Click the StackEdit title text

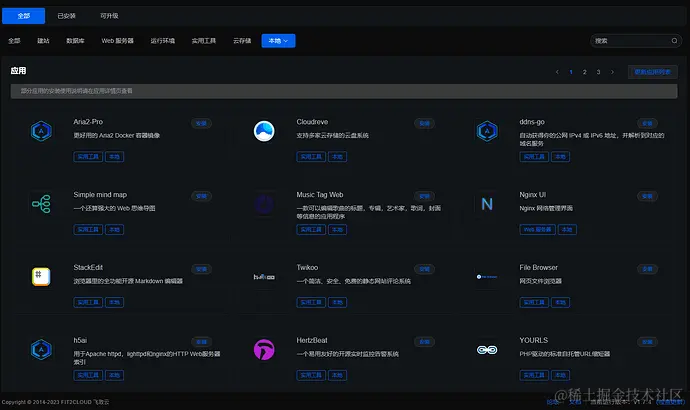[88, 267]
